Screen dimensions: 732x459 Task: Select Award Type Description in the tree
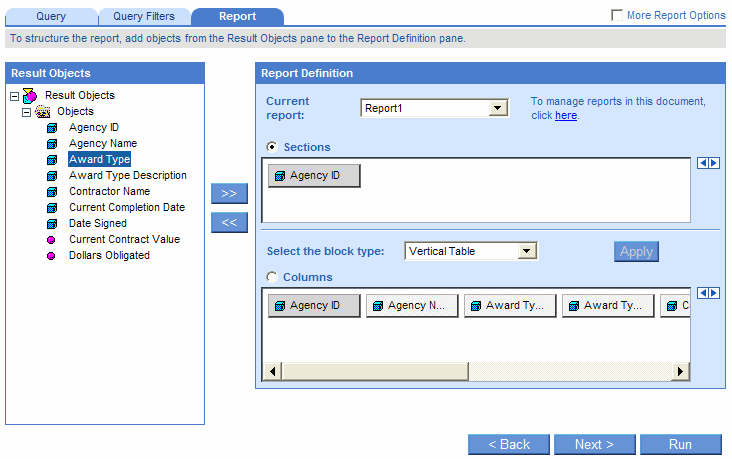(x=127, y=176)
